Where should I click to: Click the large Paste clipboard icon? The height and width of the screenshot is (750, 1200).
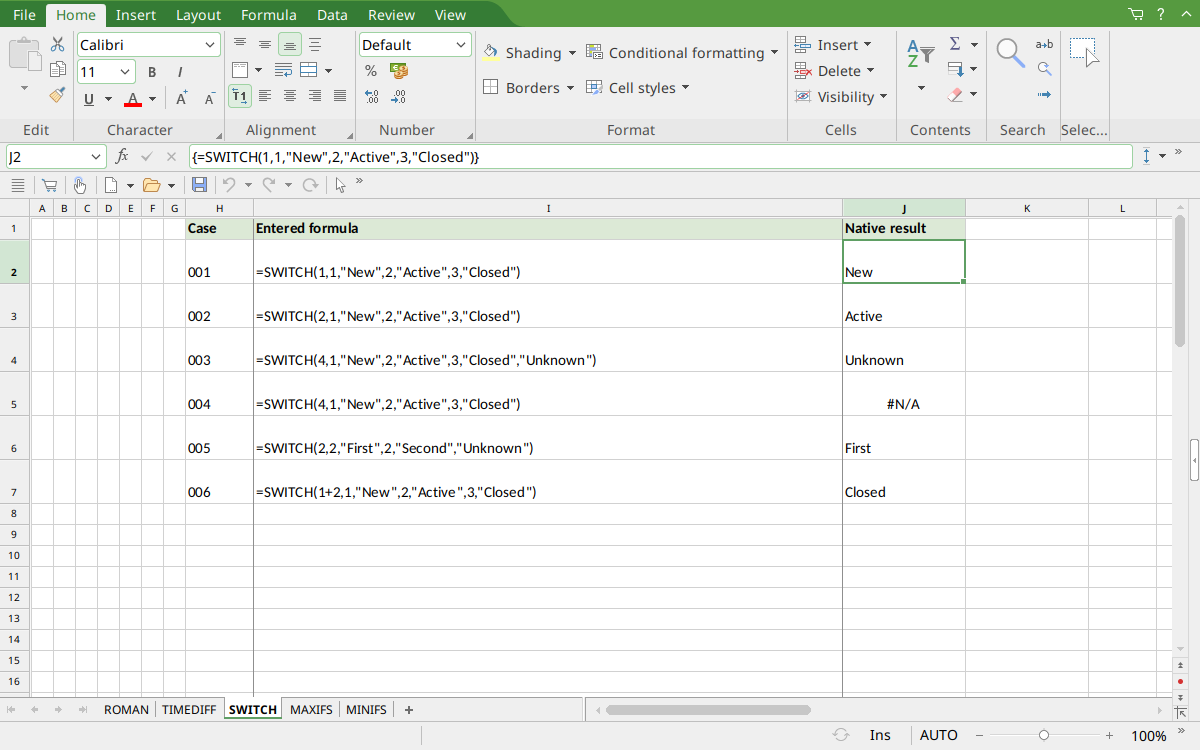pyautogui.click(x=25, y=53)
